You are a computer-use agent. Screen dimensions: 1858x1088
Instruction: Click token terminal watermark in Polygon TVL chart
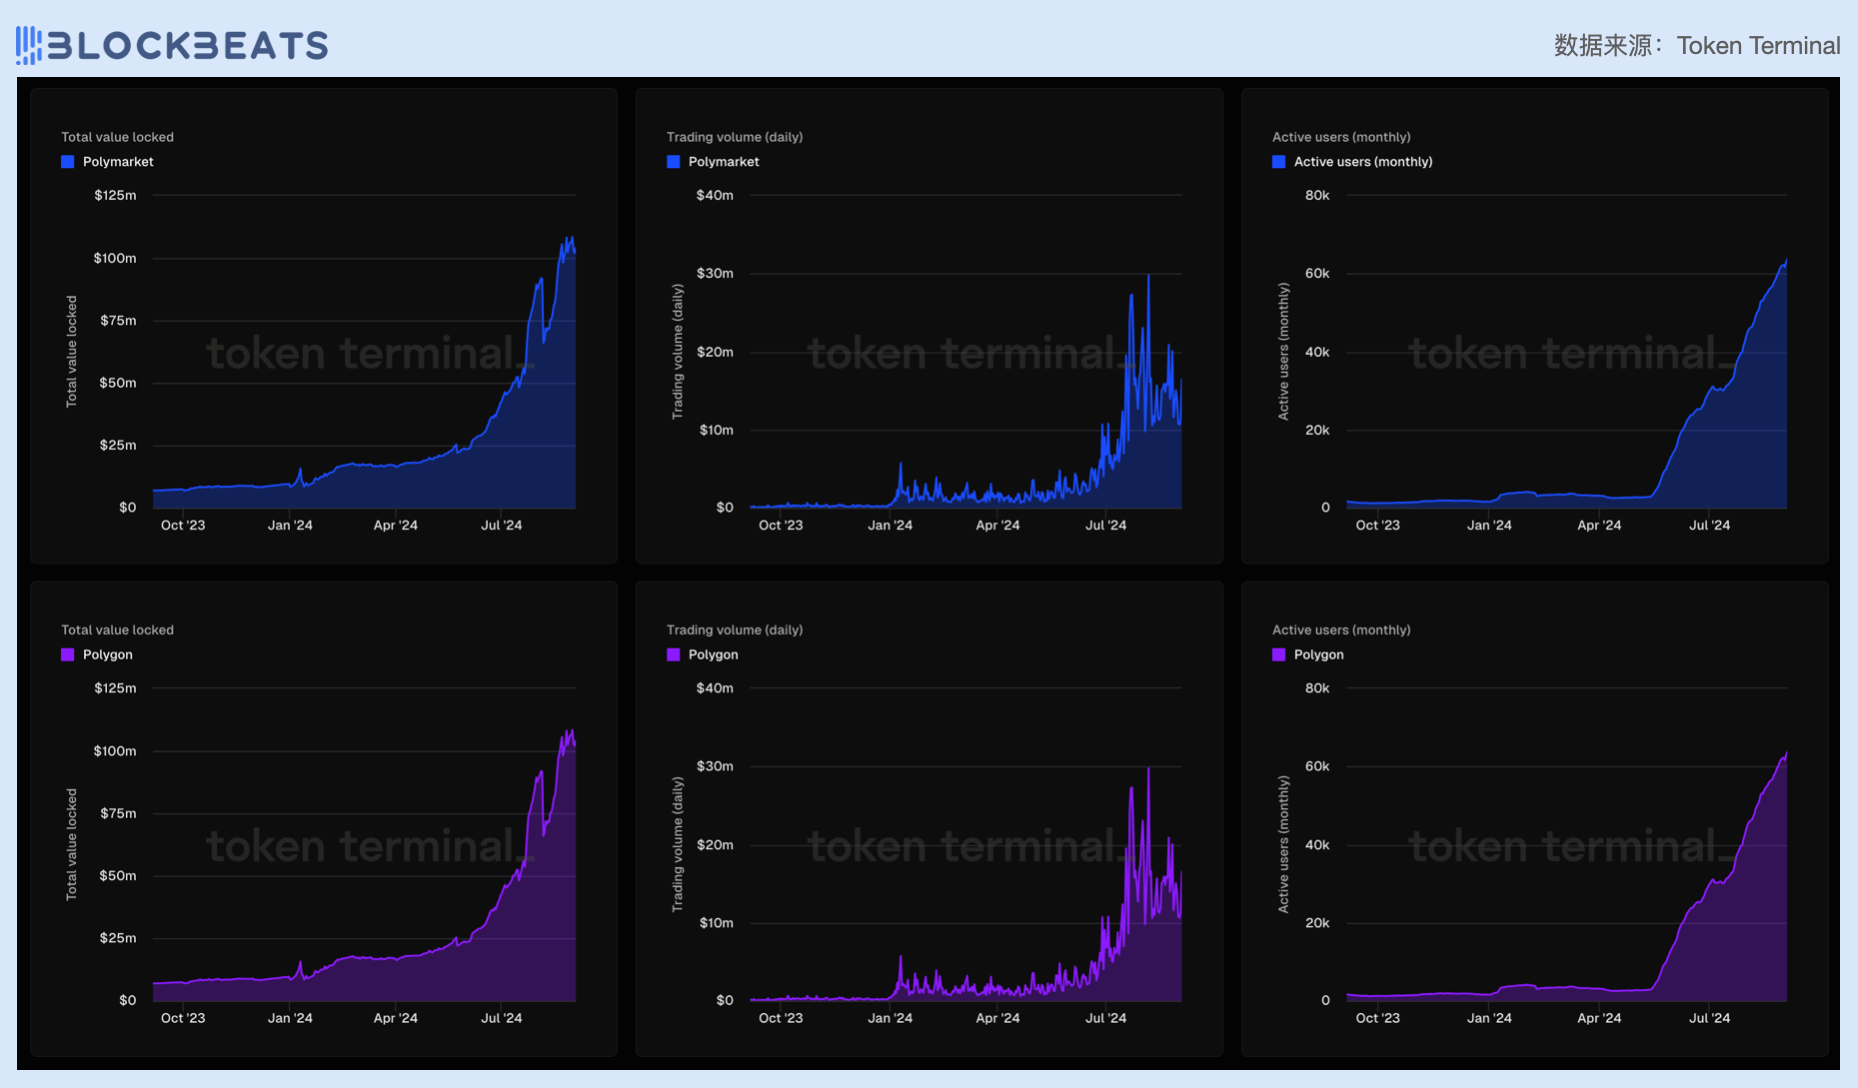[x=365, y=846]
